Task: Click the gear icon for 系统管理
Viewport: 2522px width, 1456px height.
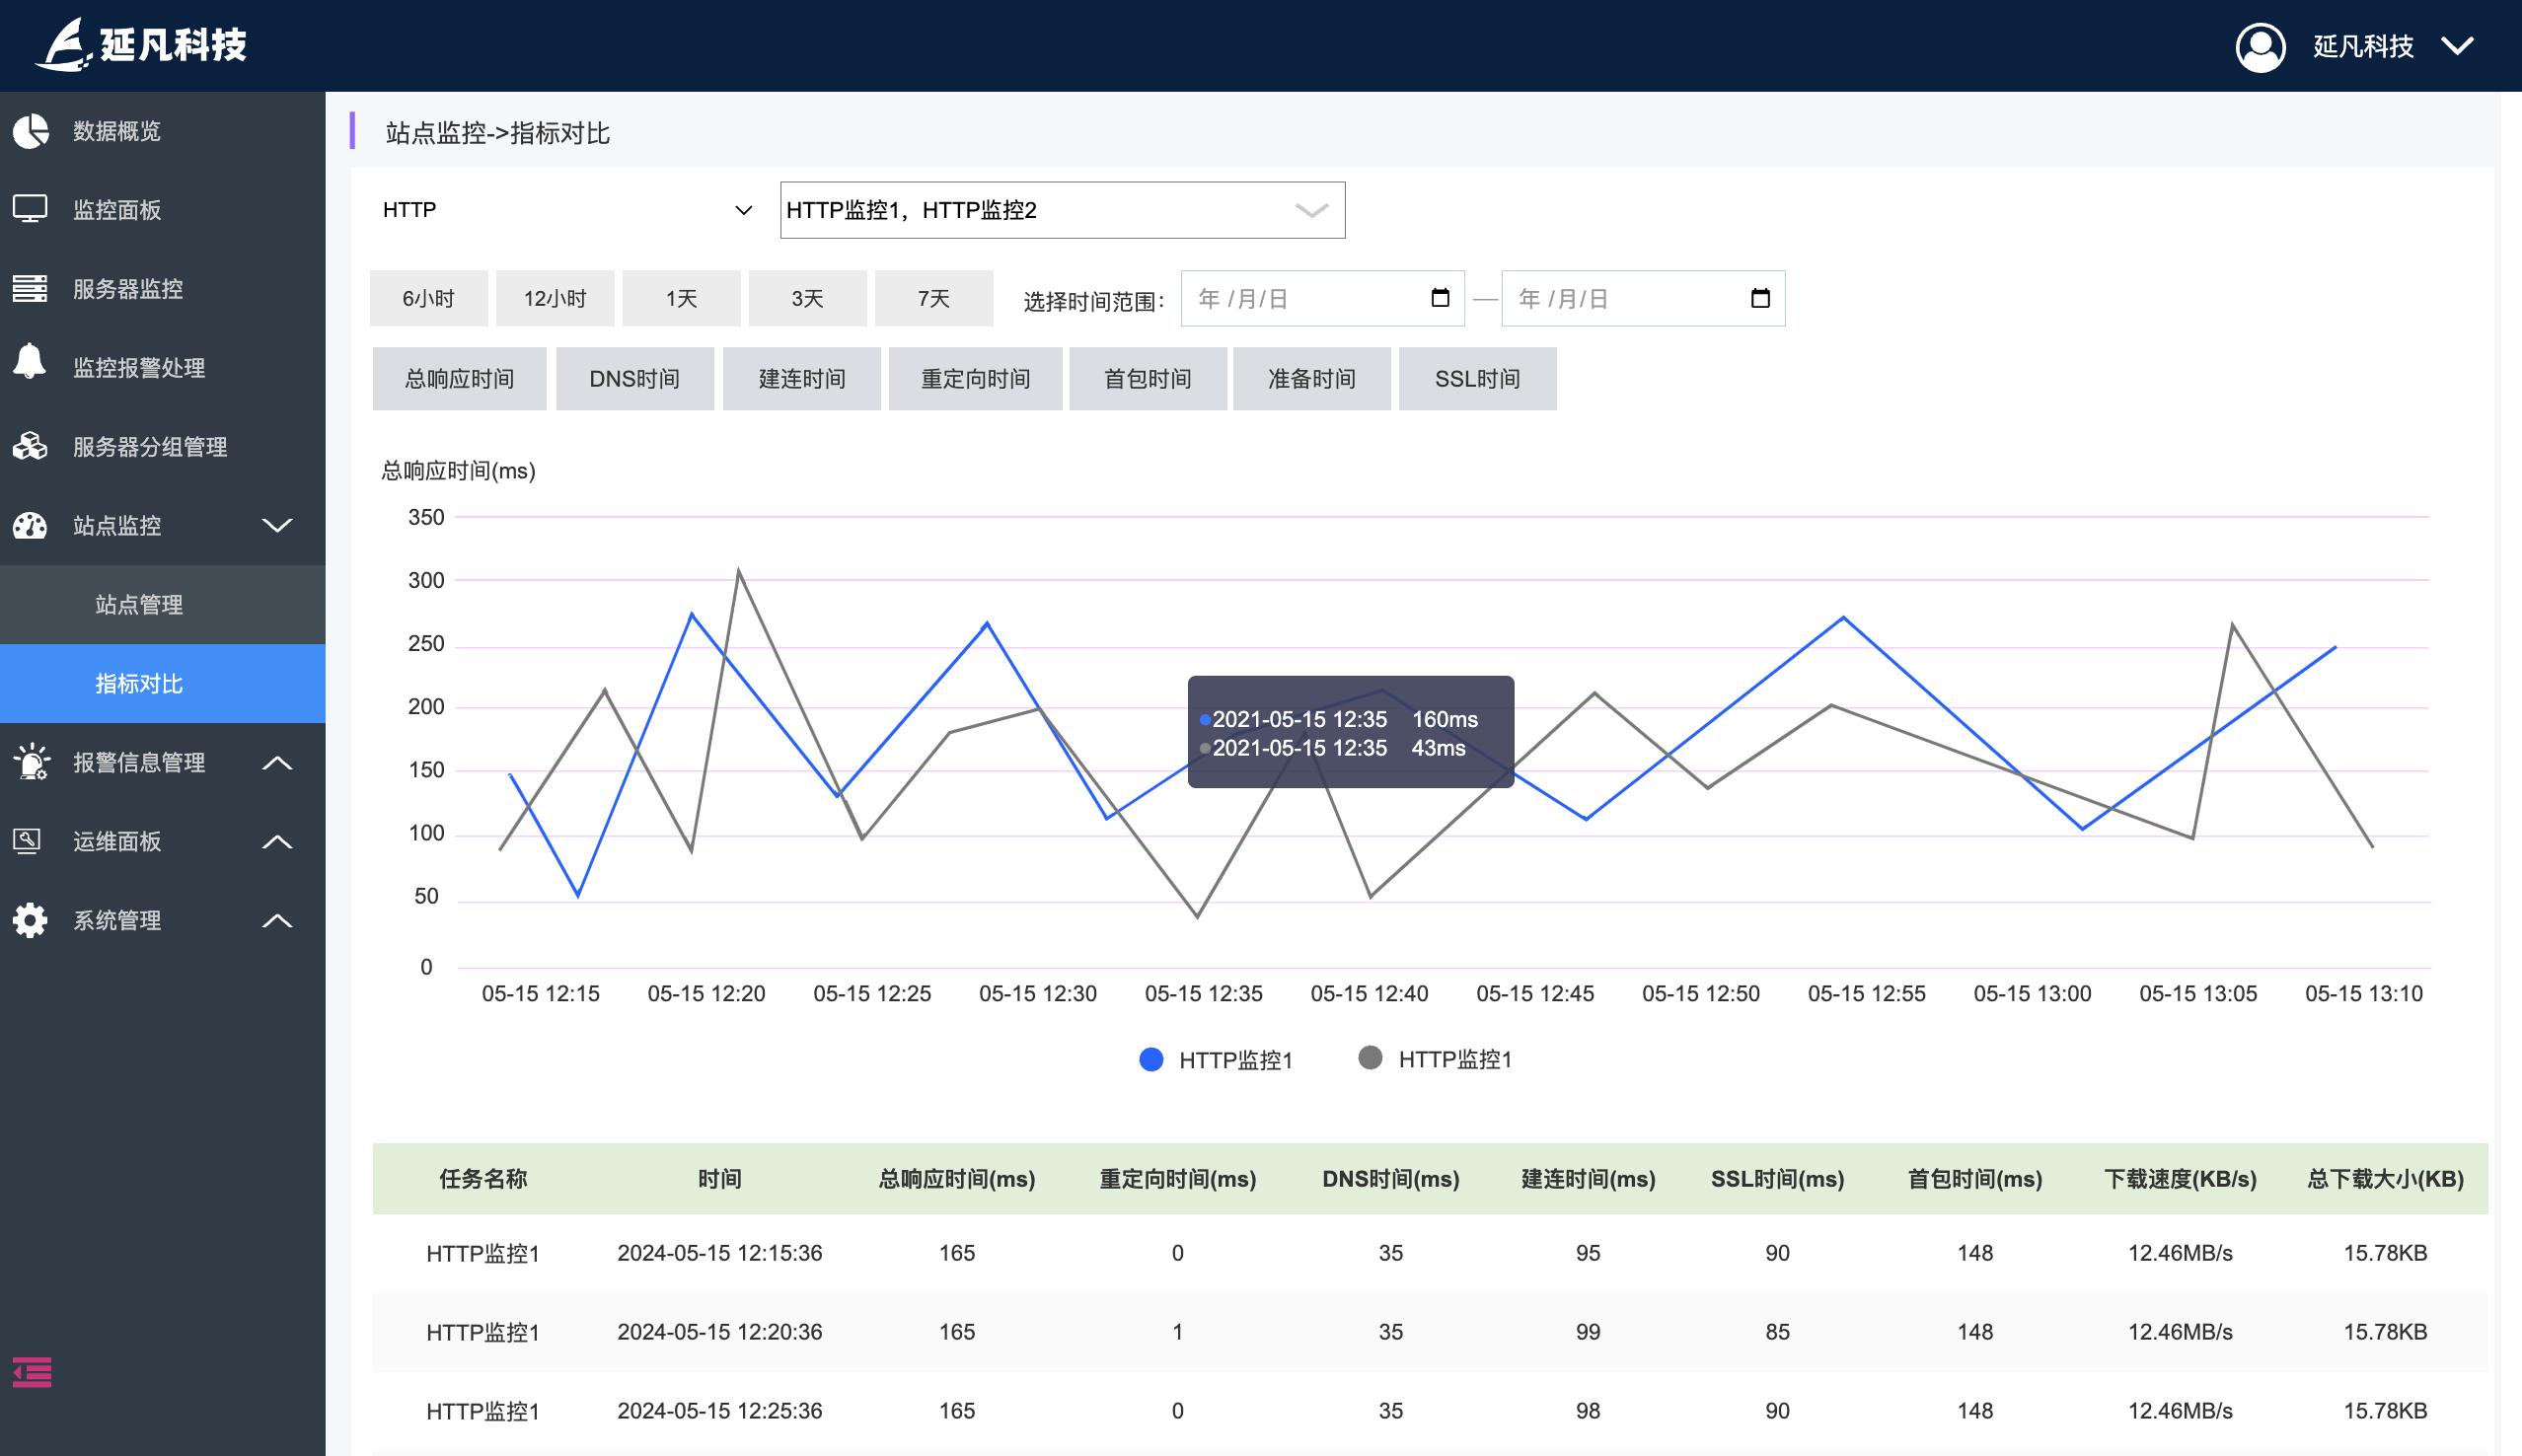Action: (30, 920)
